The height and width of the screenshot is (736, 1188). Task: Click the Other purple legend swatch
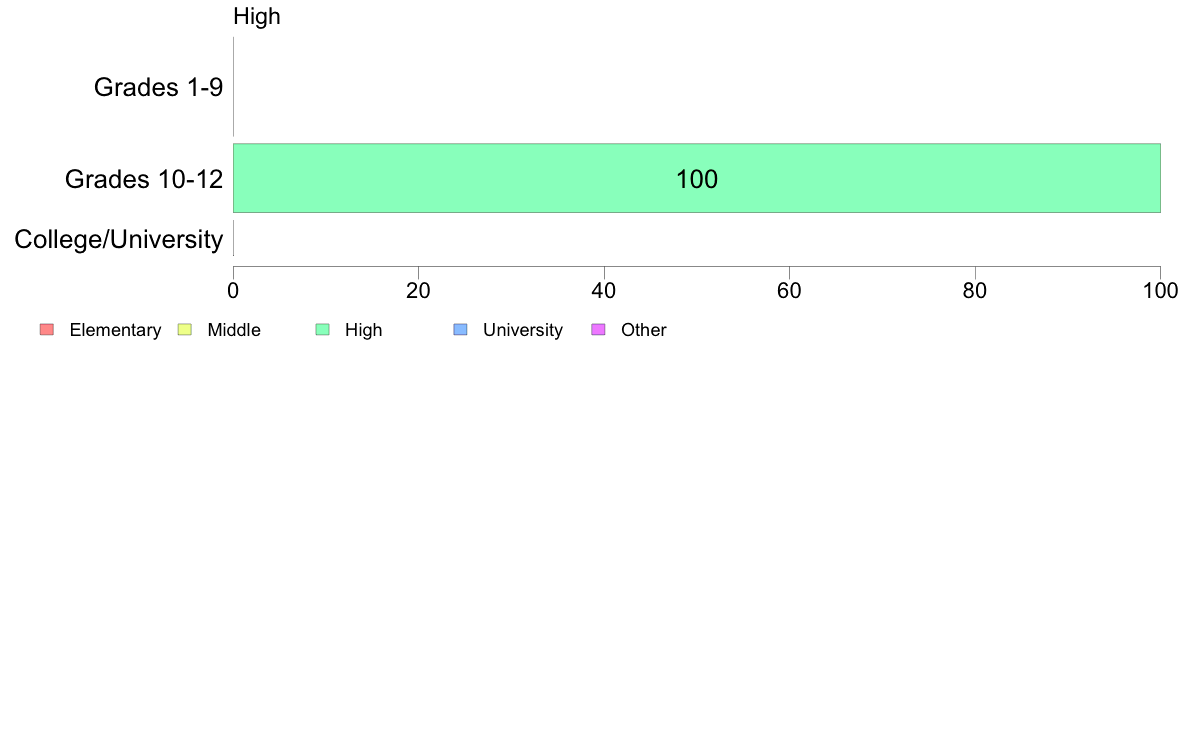click(598, 330)
